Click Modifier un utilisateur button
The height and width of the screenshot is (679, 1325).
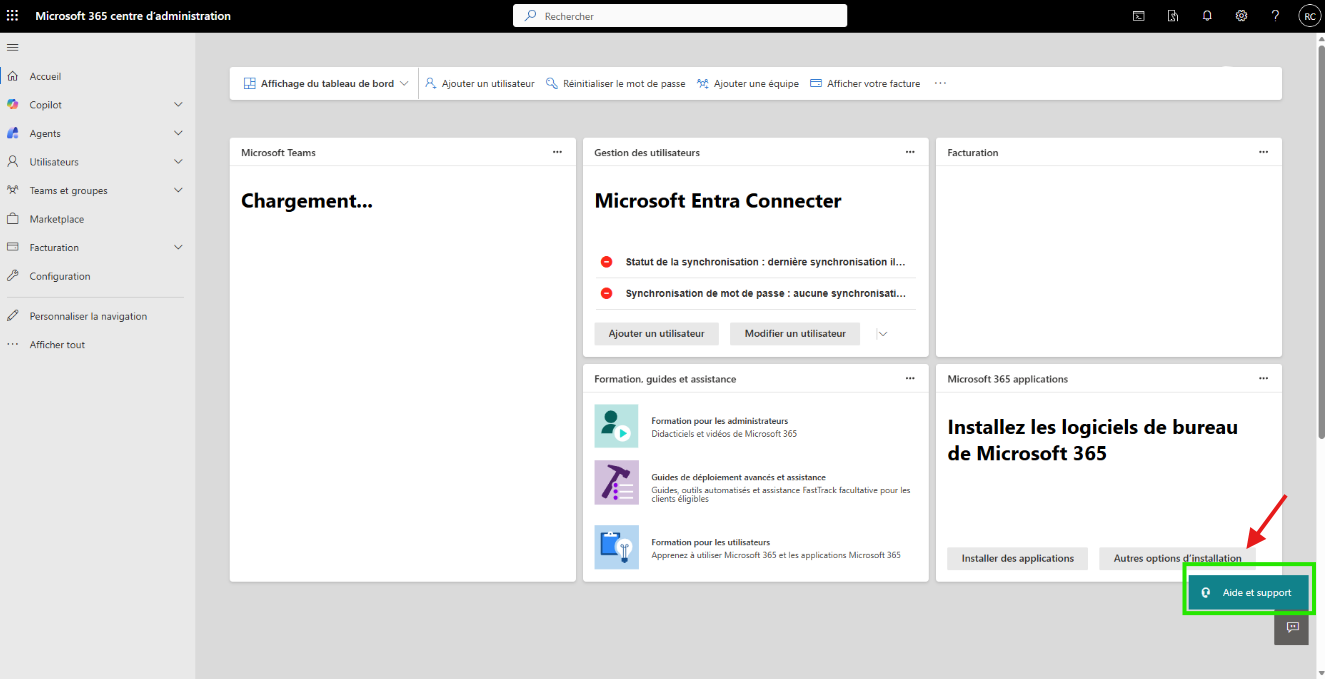[795, 334]
